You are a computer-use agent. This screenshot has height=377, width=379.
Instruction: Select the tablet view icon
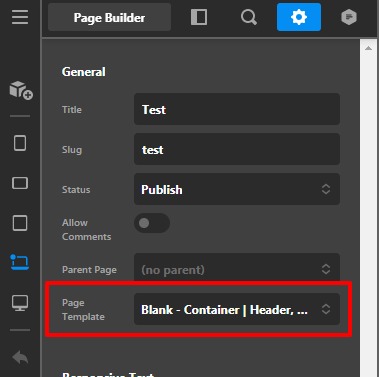pos(20,223)
